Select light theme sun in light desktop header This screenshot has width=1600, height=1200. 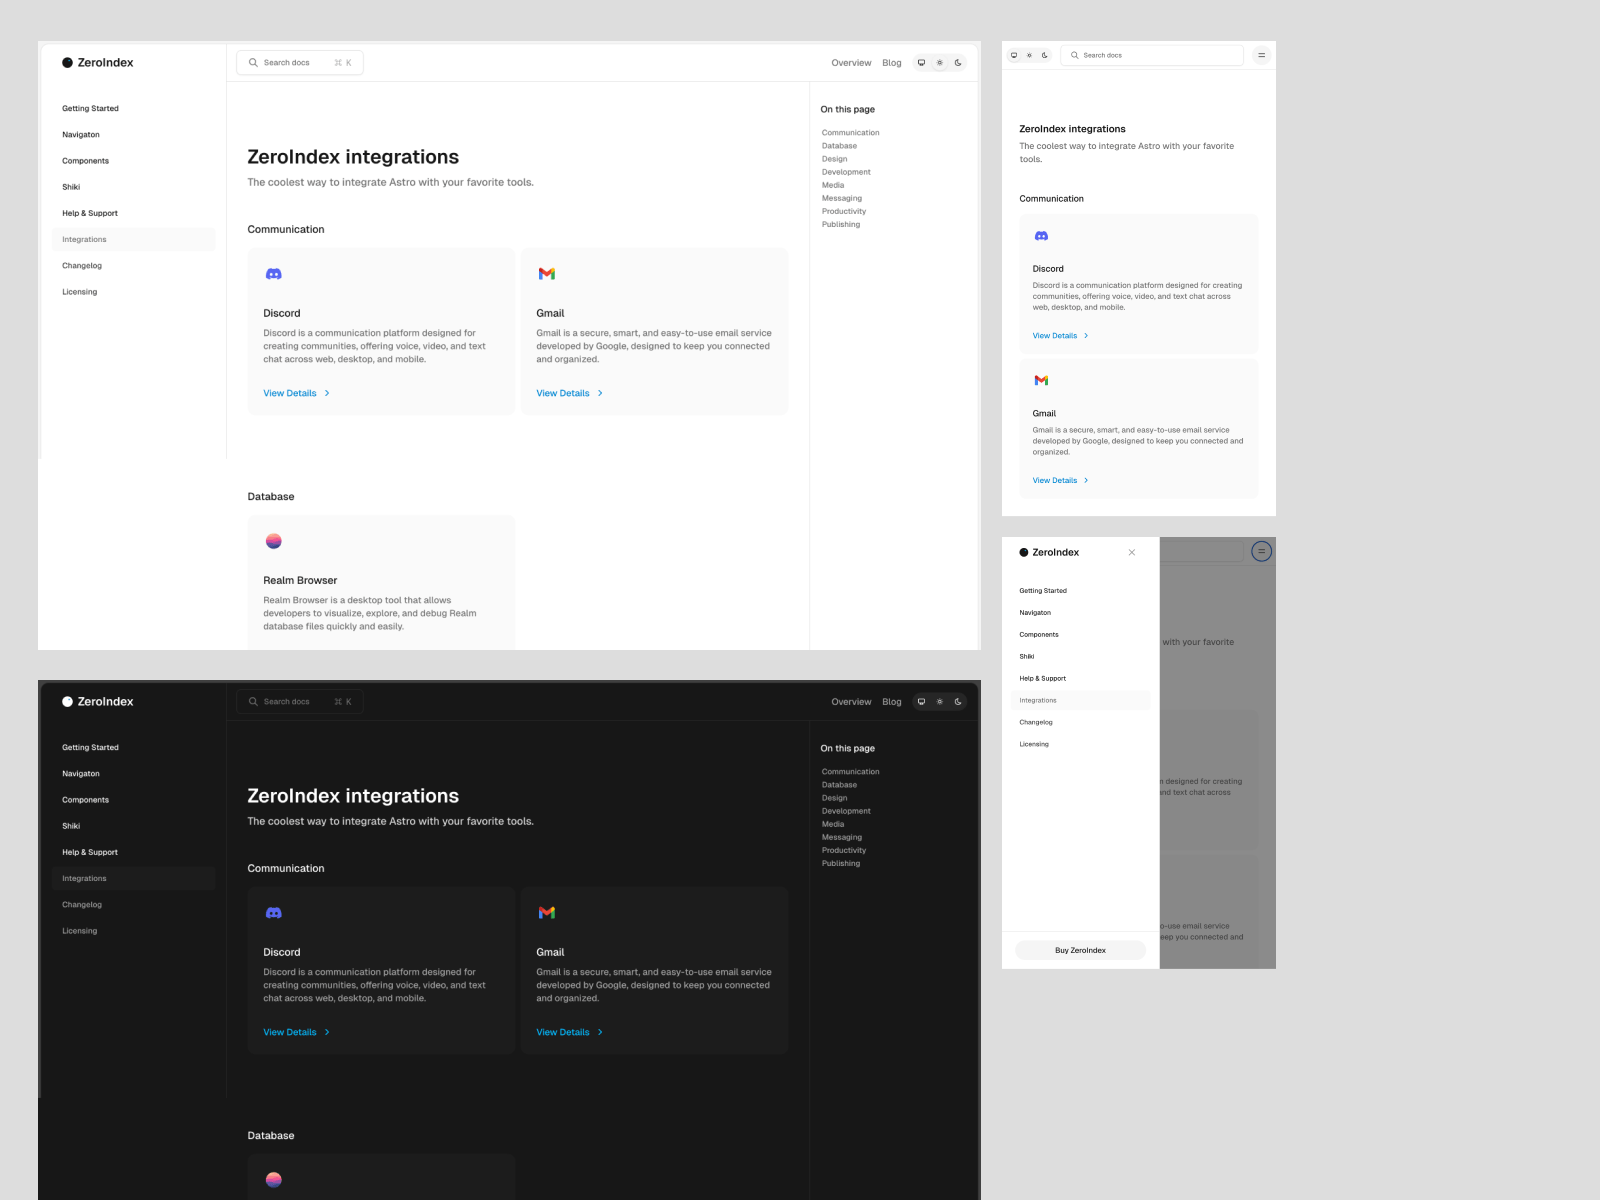coord(939,62)
